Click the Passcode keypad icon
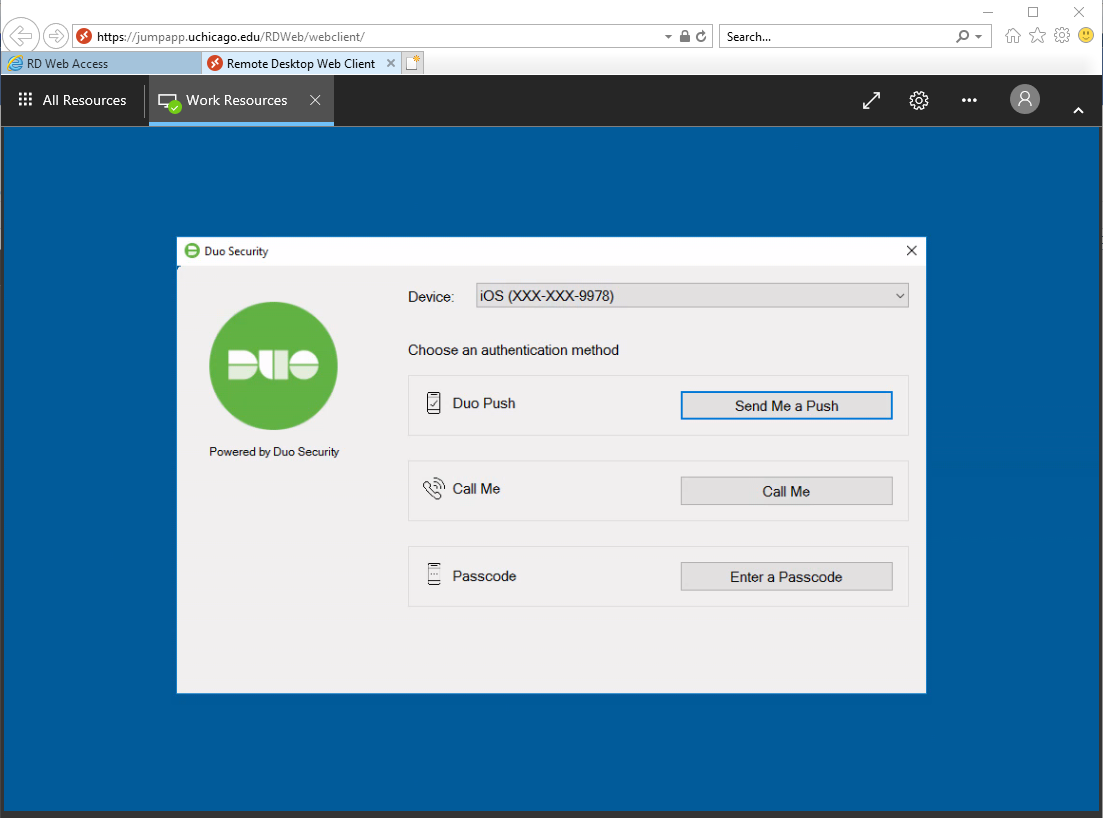 pos(433,574)
